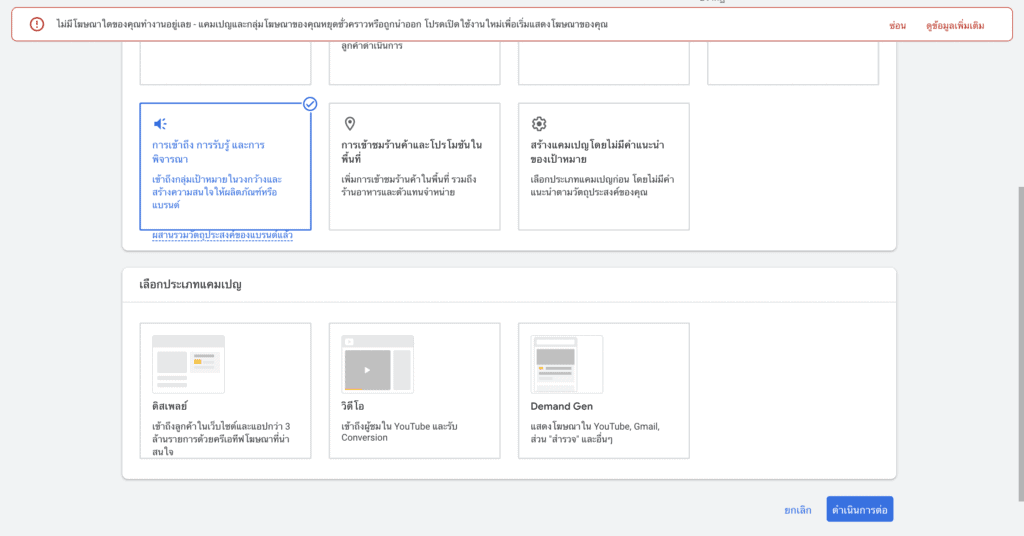Toggle the blue checkmark on selected objective
Viewport: 1024px width, 536px height.
(310, 104)
